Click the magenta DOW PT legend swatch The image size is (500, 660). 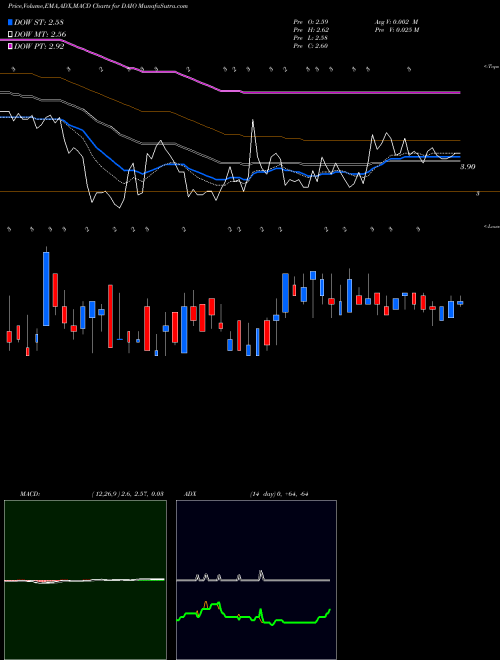pyautogui.click(x=10, y=46)
